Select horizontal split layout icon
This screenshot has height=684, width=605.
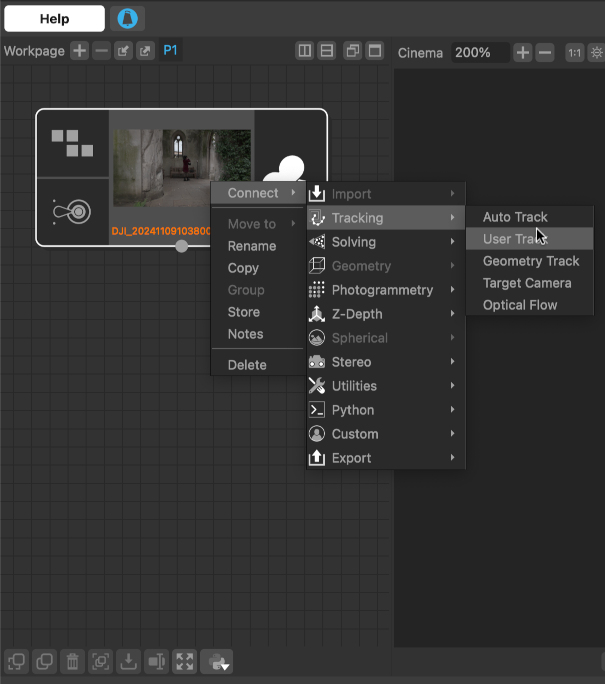327,51
